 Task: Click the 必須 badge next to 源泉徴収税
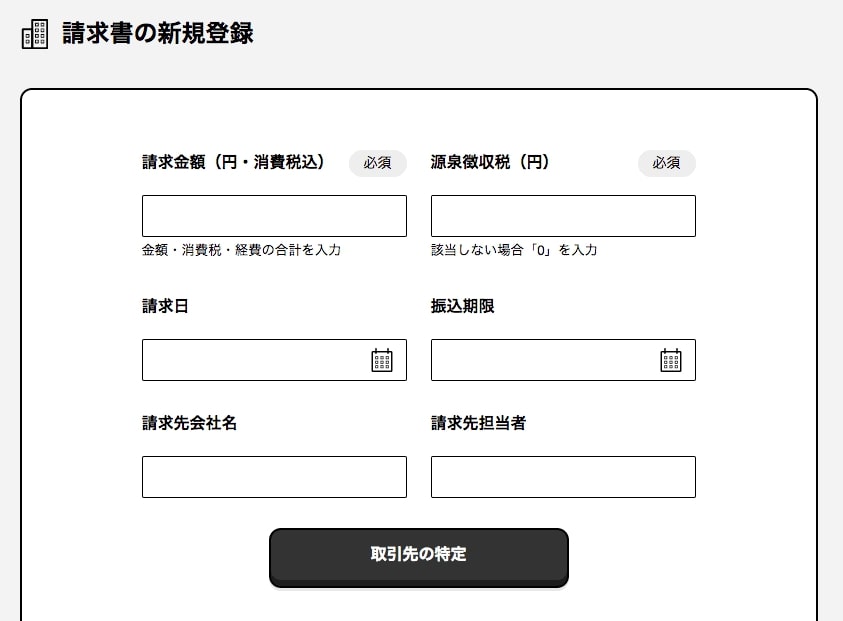pos(666,163)
